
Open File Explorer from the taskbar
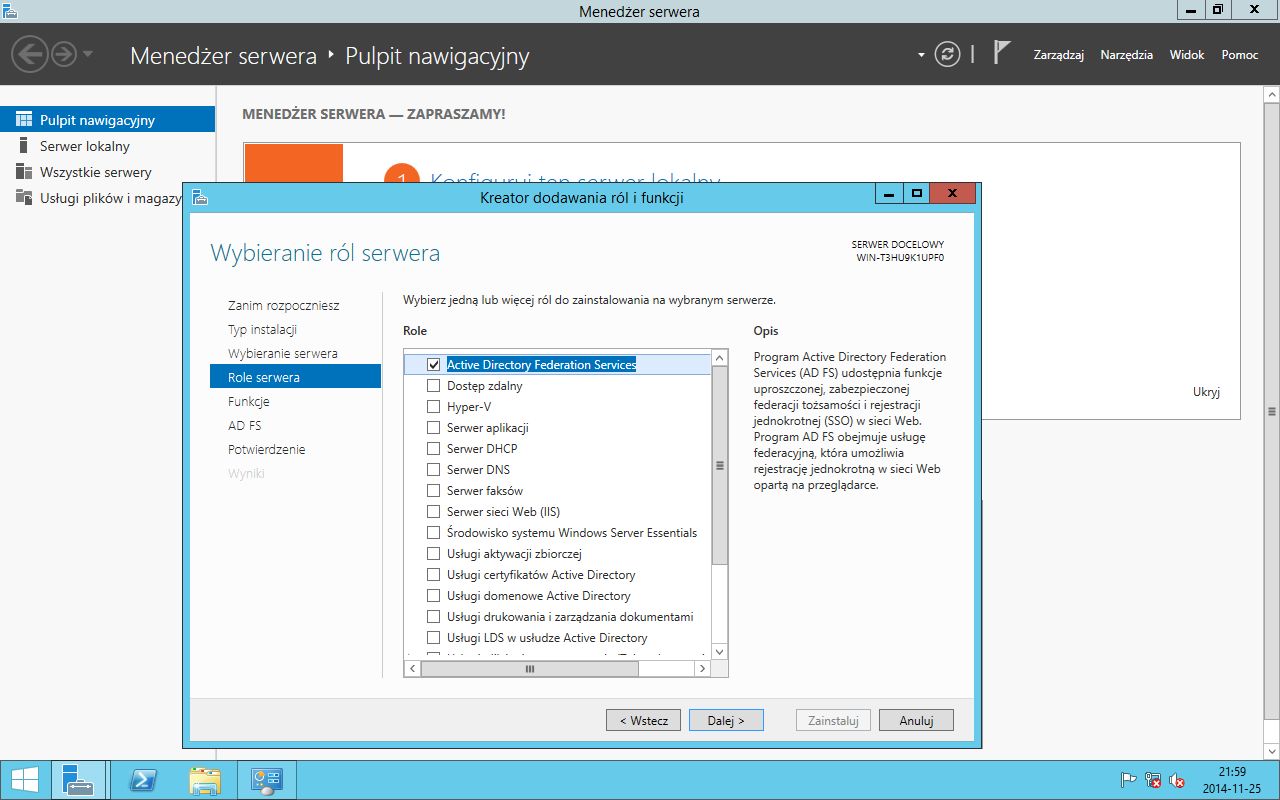coord(205,780)
